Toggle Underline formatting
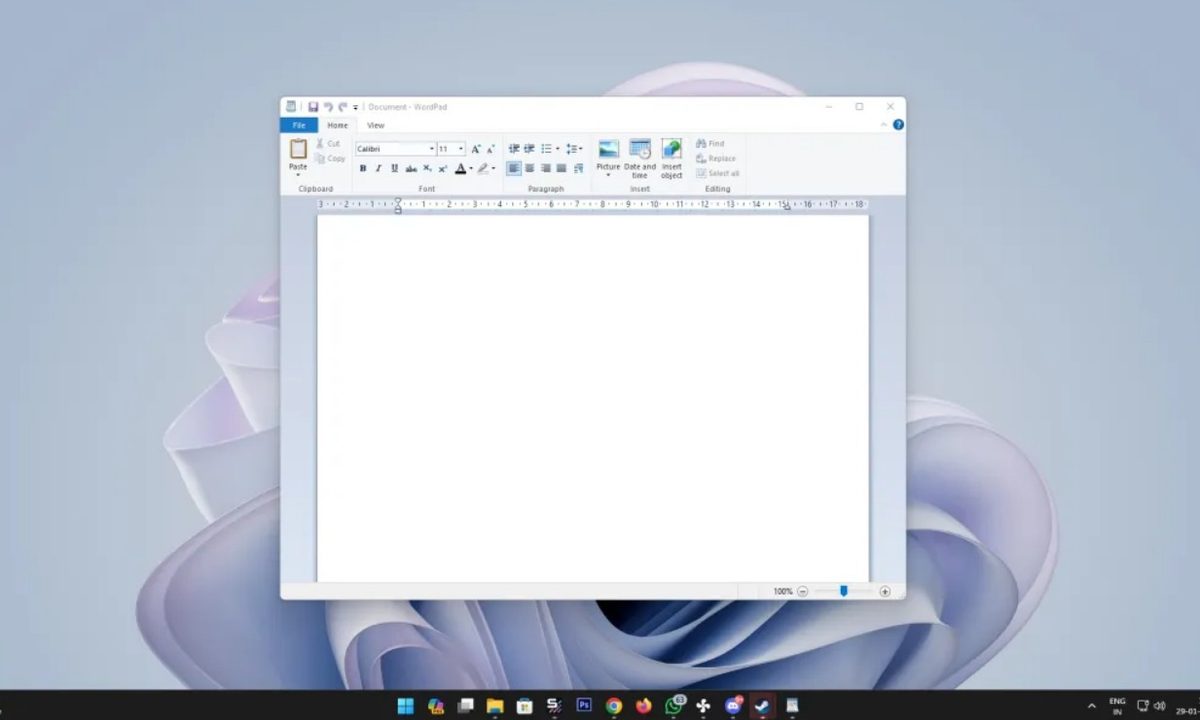Viewport: 1200px width, 720px height. 394,169
